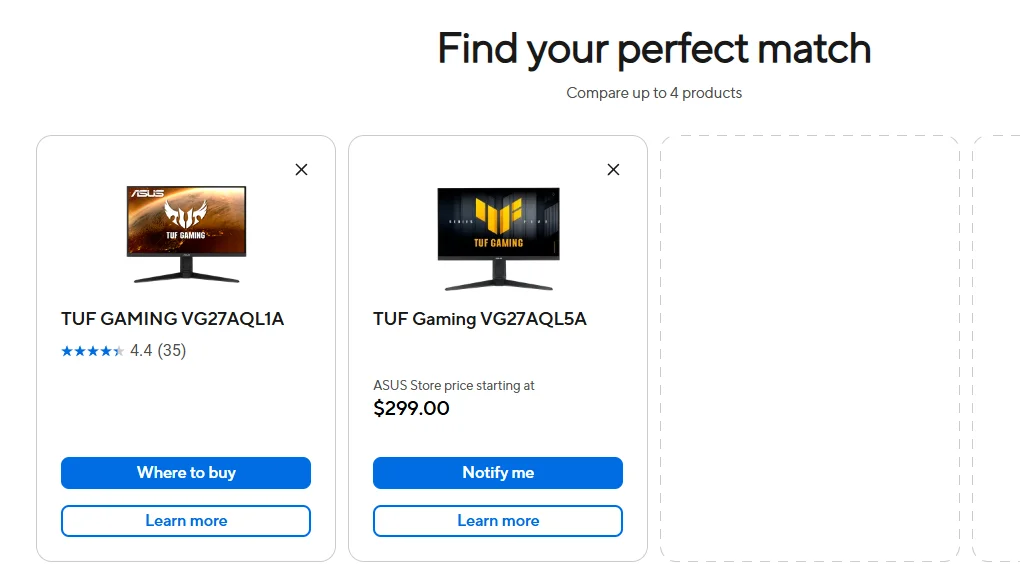Click the Find your perfect match heading

tap(654, 48)
